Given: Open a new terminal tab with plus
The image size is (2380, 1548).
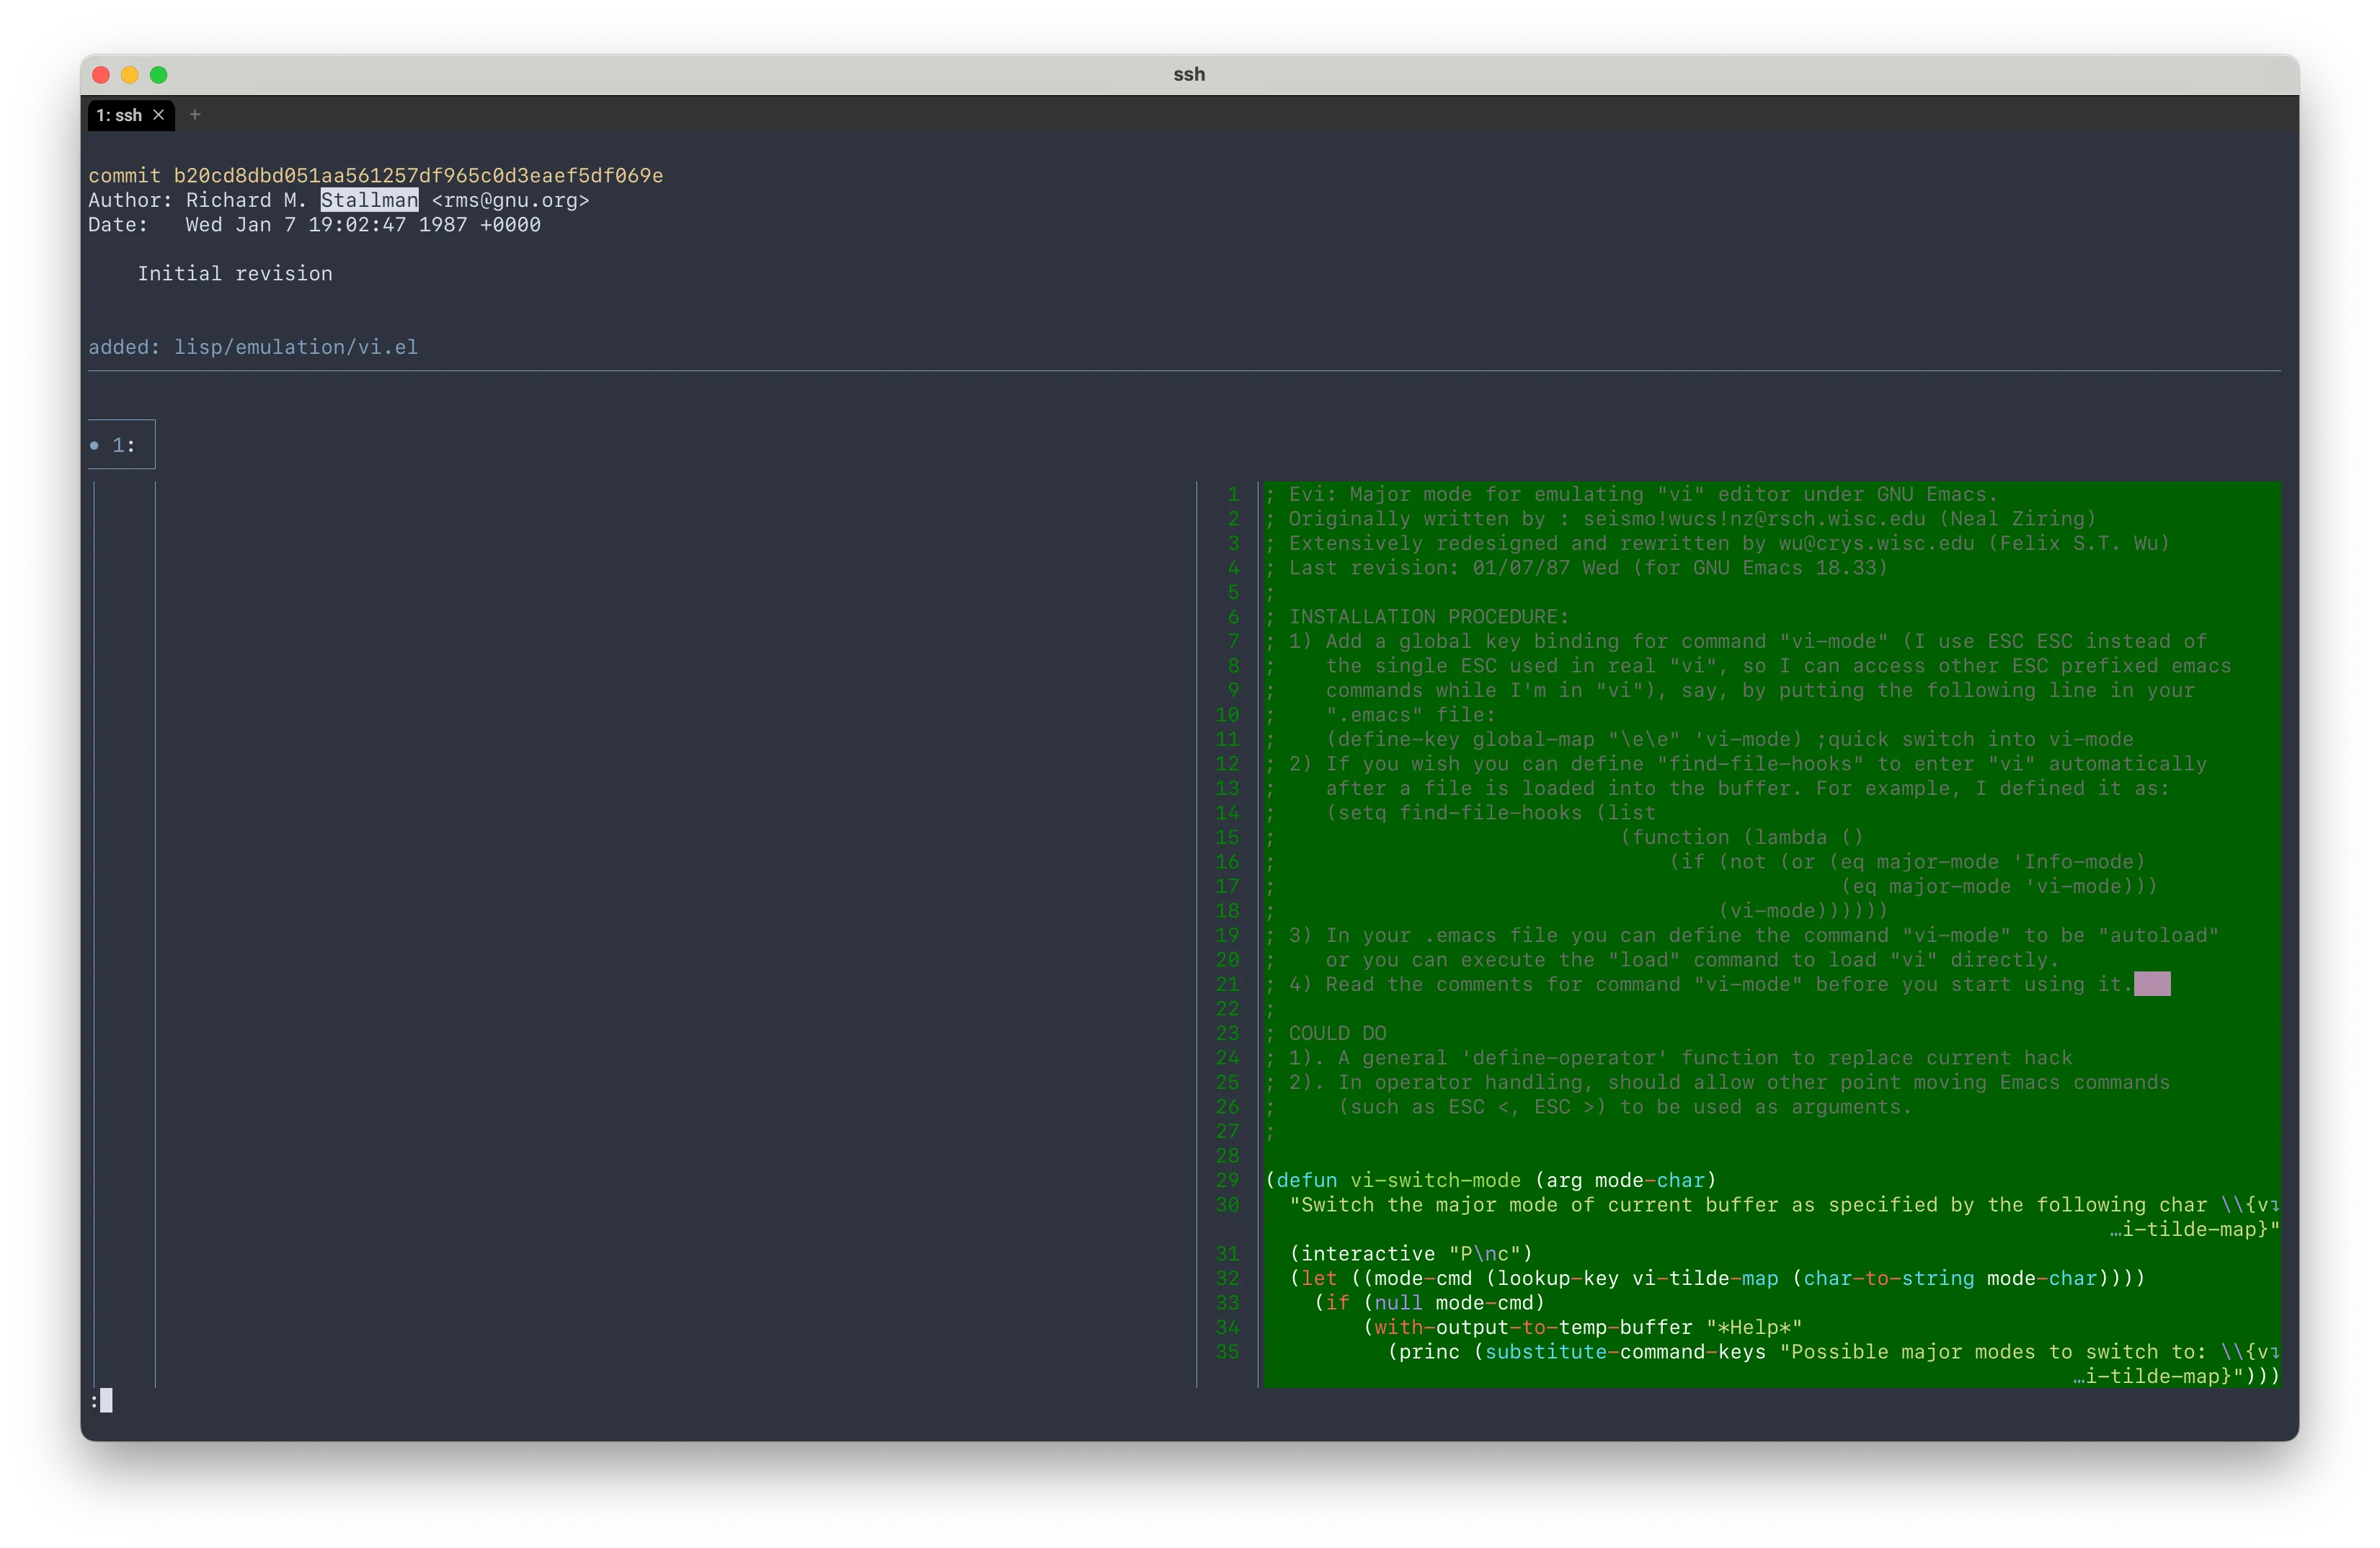Looking at the screenshot, I should [x=195, y=115].
